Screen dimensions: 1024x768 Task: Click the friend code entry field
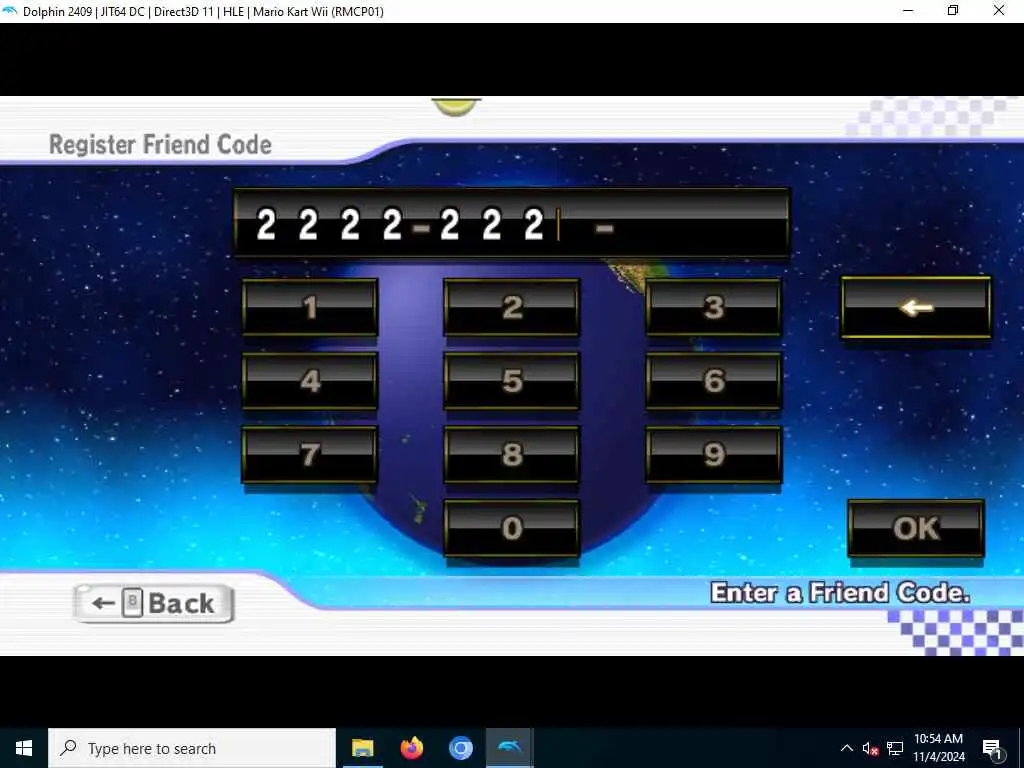click(511, 223)
